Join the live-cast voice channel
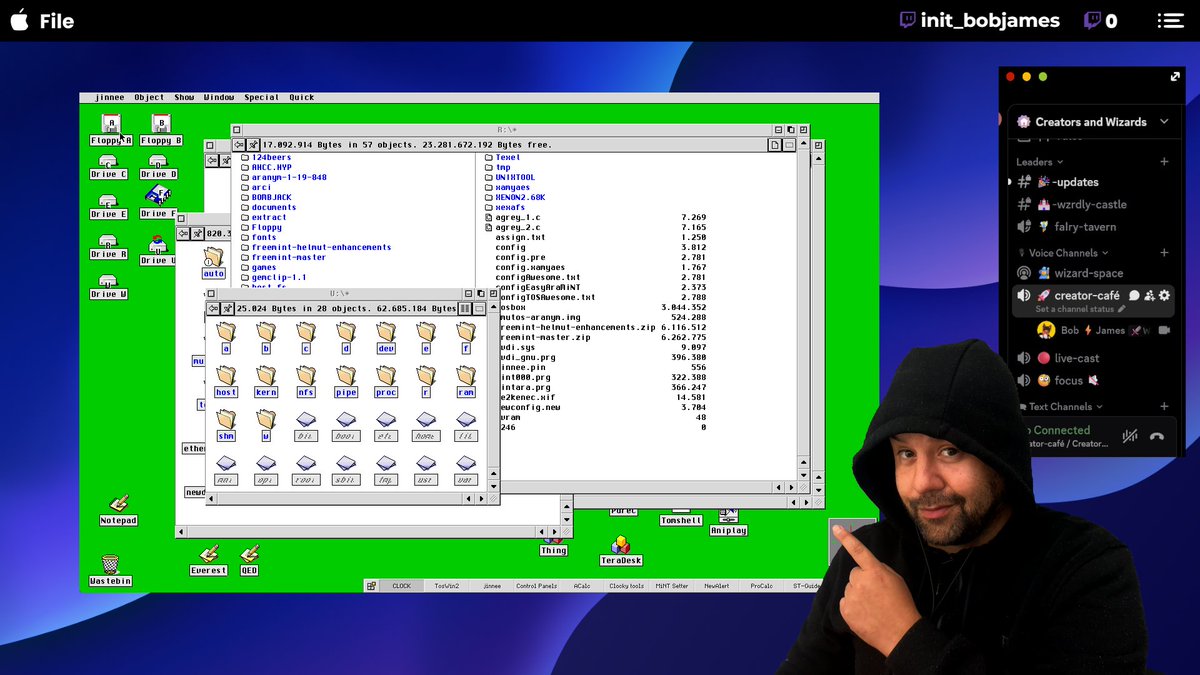1200x675 pixels. (1075, 358)
